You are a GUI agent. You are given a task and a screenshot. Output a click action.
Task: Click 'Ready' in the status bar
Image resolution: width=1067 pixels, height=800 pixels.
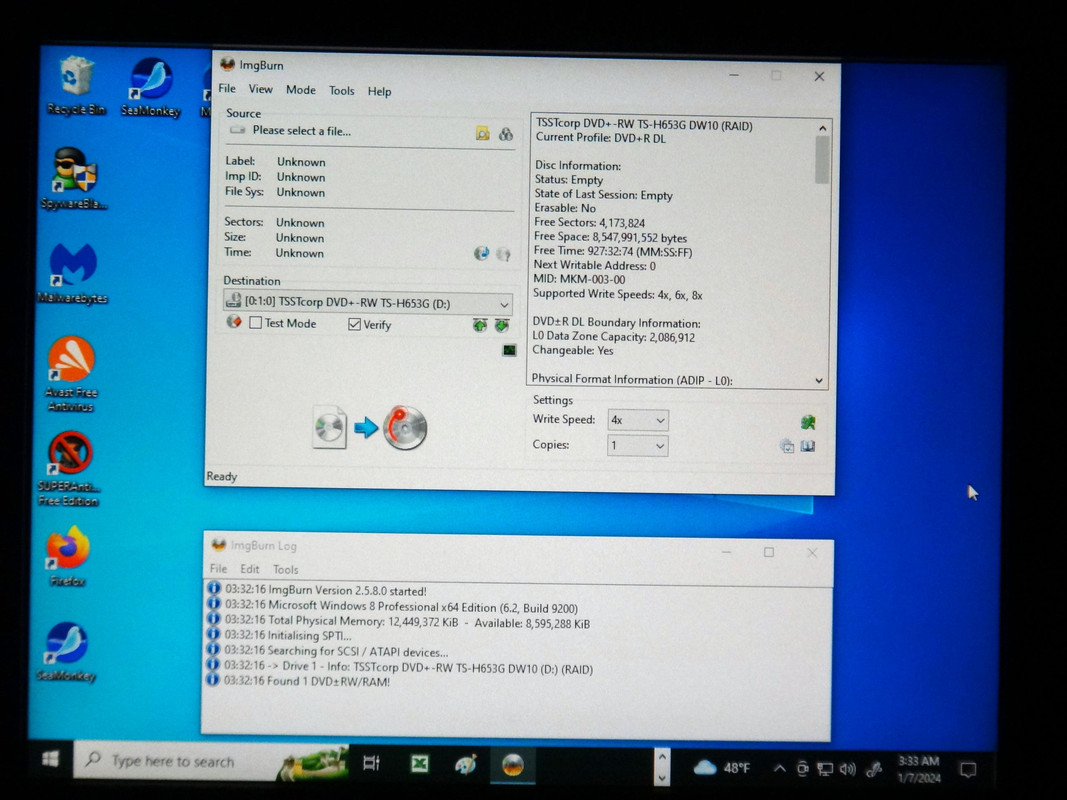(x=222, y=476)
